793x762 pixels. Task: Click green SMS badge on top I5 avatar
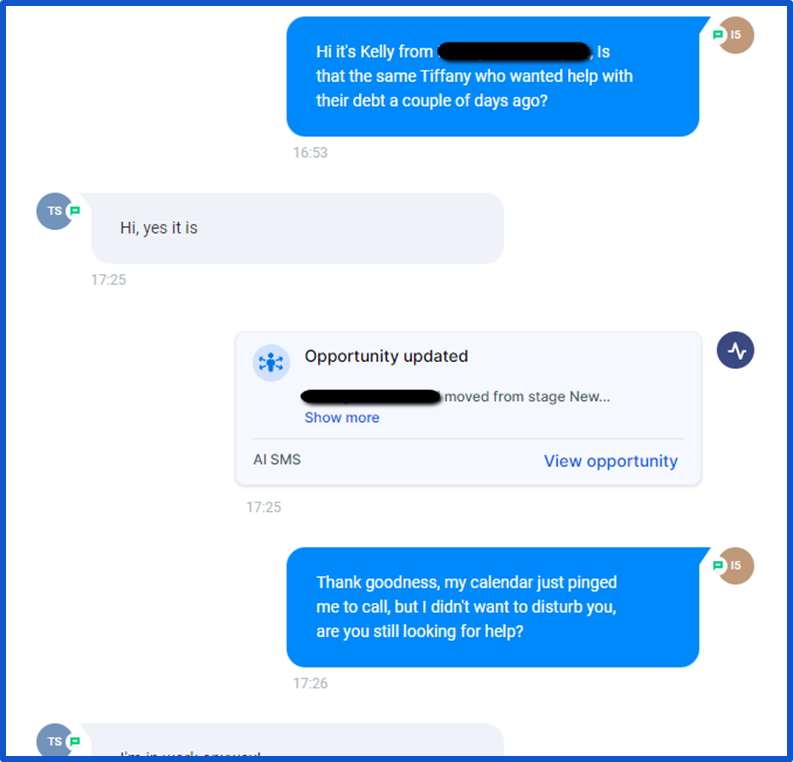pos(718,35)
